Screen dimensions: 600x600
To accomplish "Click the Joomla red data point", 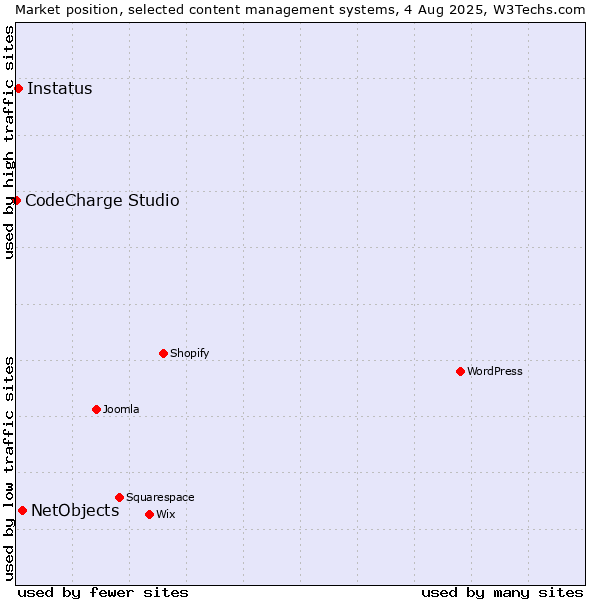I will click(x=96, y=409).
